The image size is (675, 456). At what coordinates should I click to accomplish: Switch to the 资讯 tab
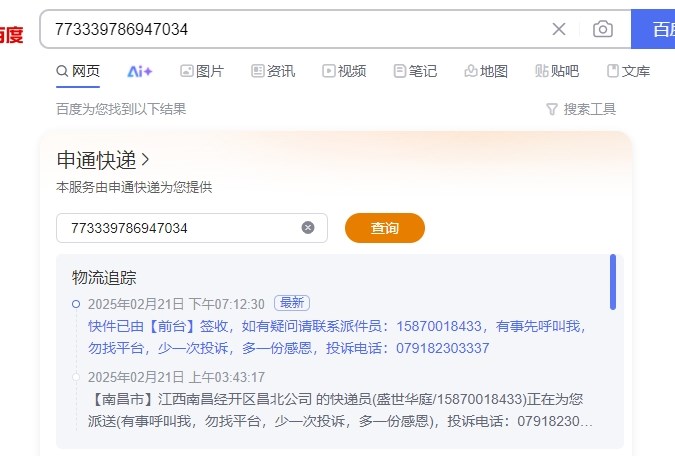pyautogui.click(x=273, y=71)
